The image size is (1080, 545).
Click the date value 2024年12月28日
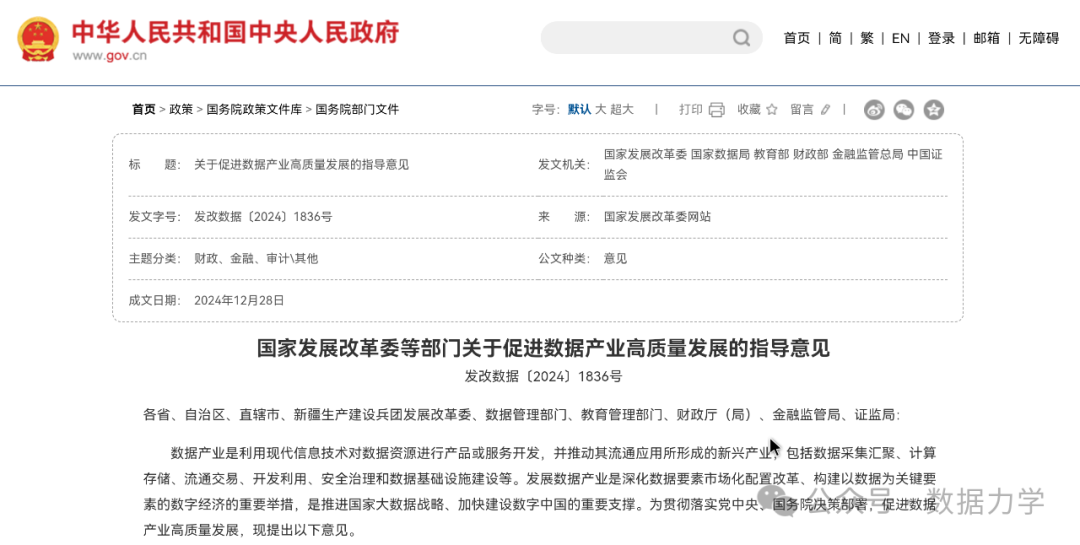(239, 300)
